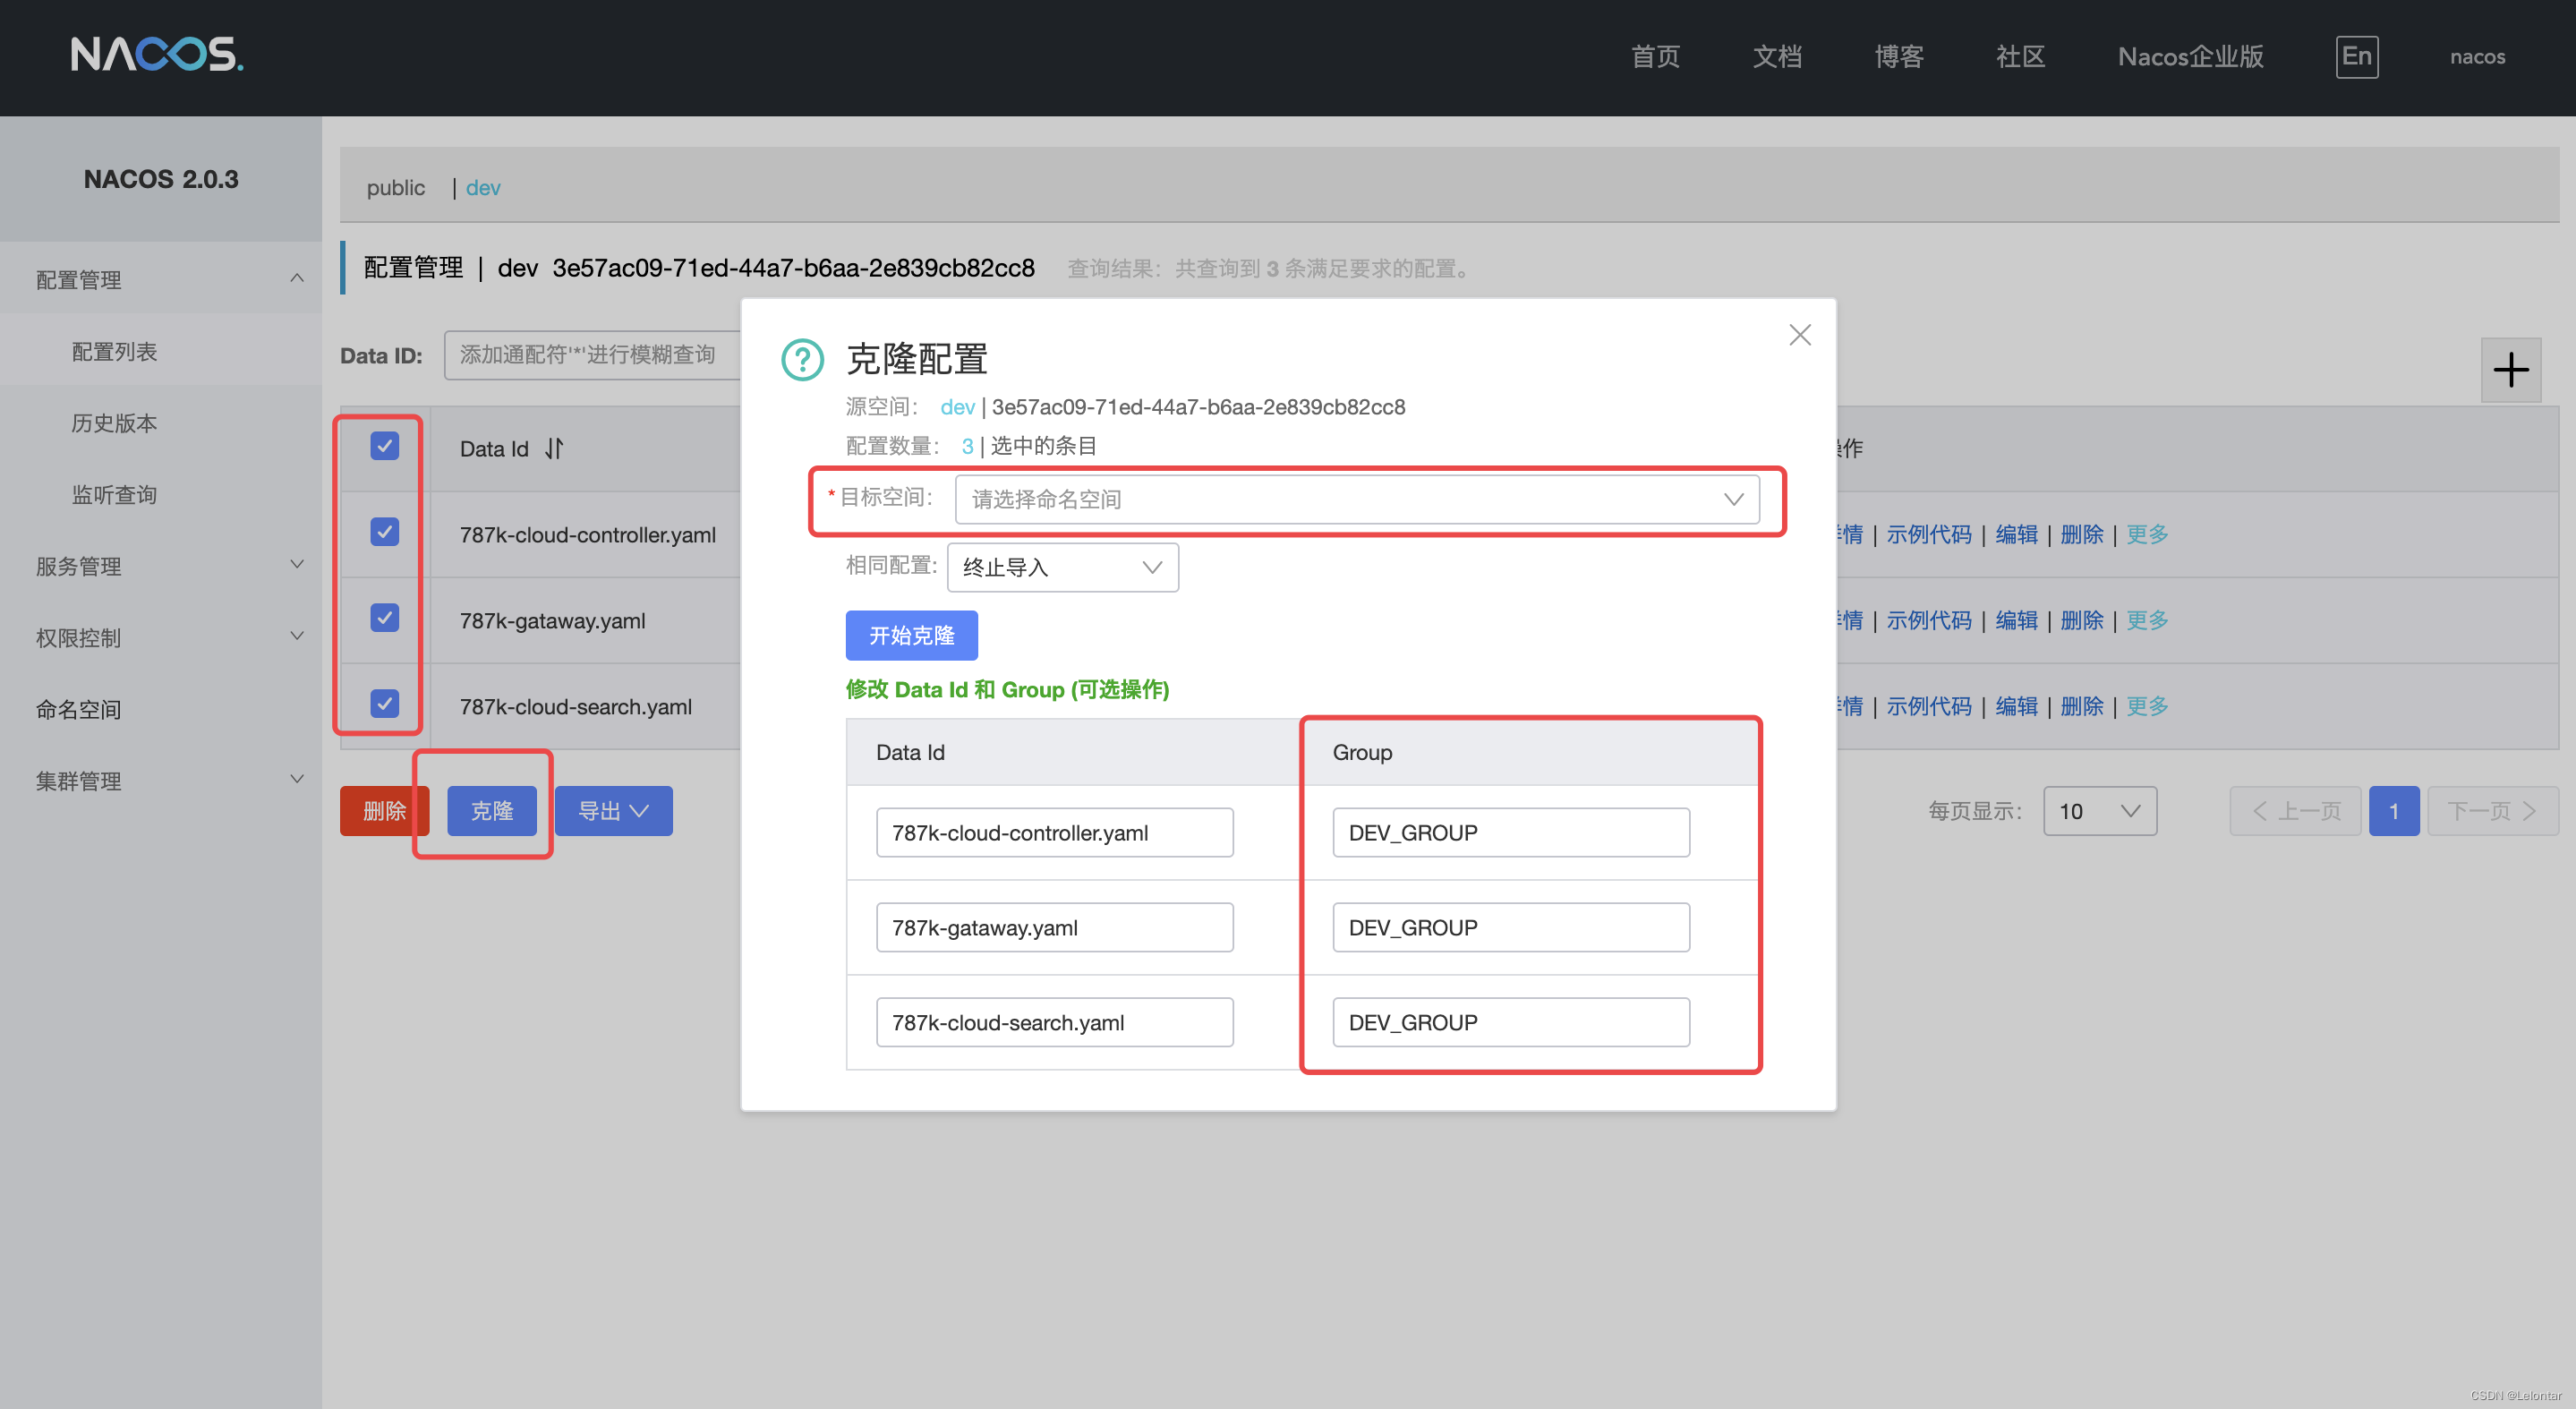Click 787k-cloud-controller.yaml in the config table
Screen dimensions: 2576x1409
587,534
